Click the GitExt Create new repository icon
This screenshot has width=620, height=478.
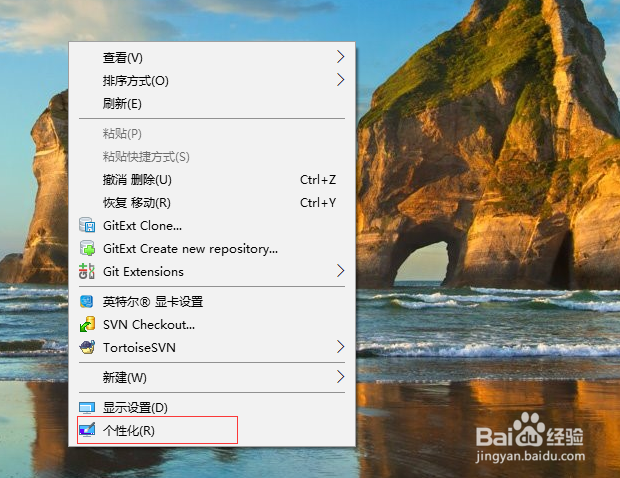(87, 248)
